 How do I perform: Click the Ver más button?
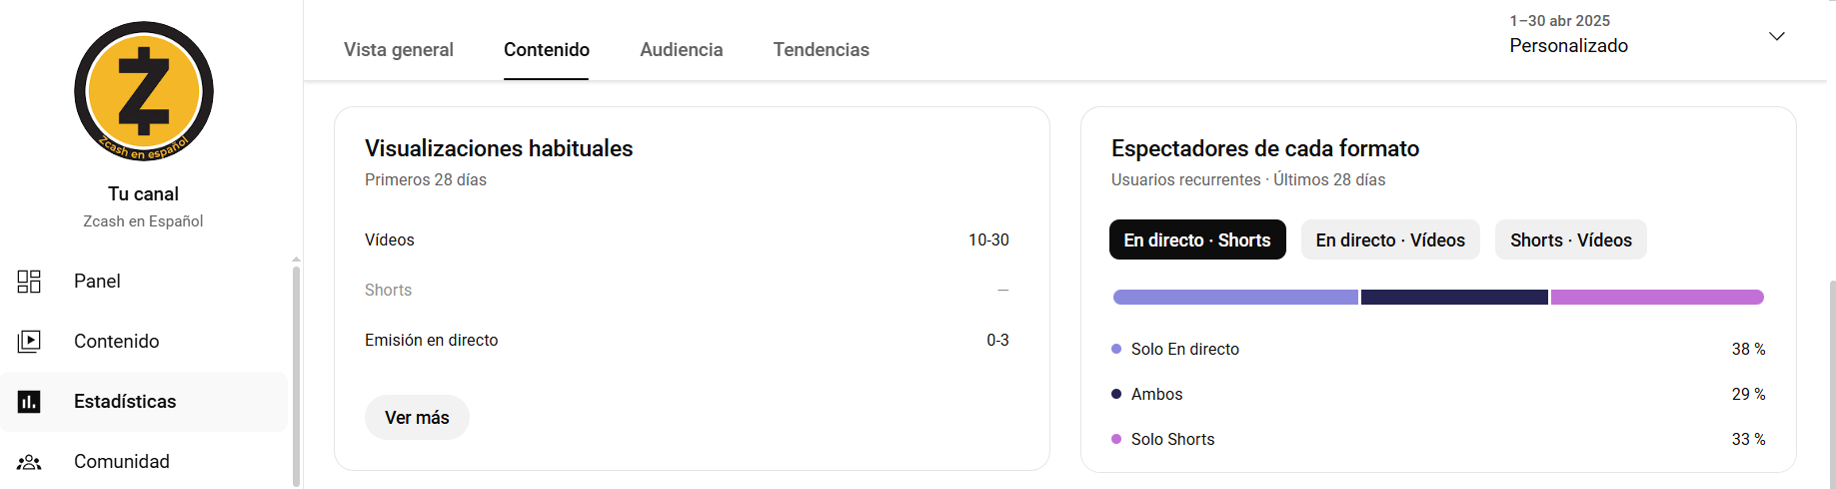pos(417,417)
